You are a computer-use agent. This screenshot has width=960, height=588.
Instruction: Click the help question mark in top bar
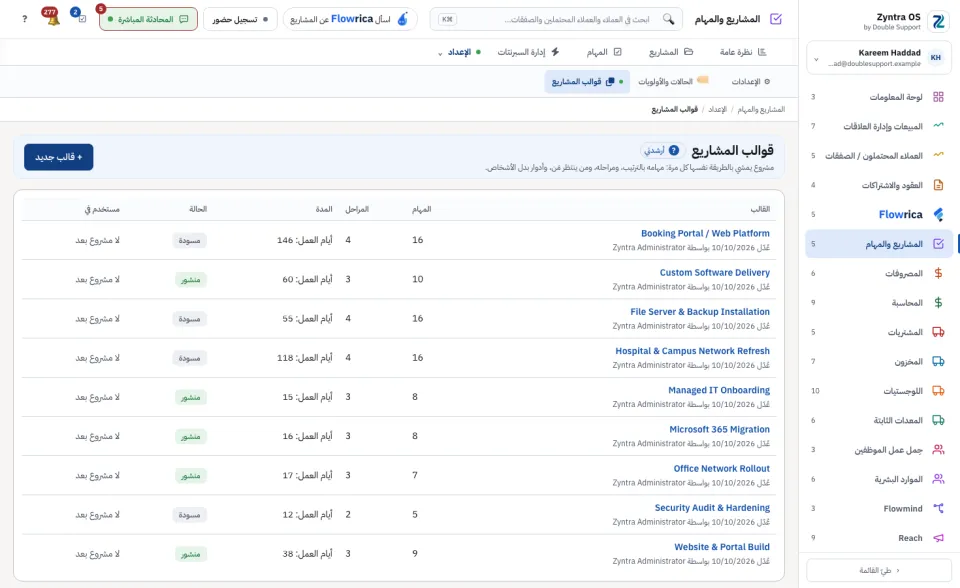[24, 19]
